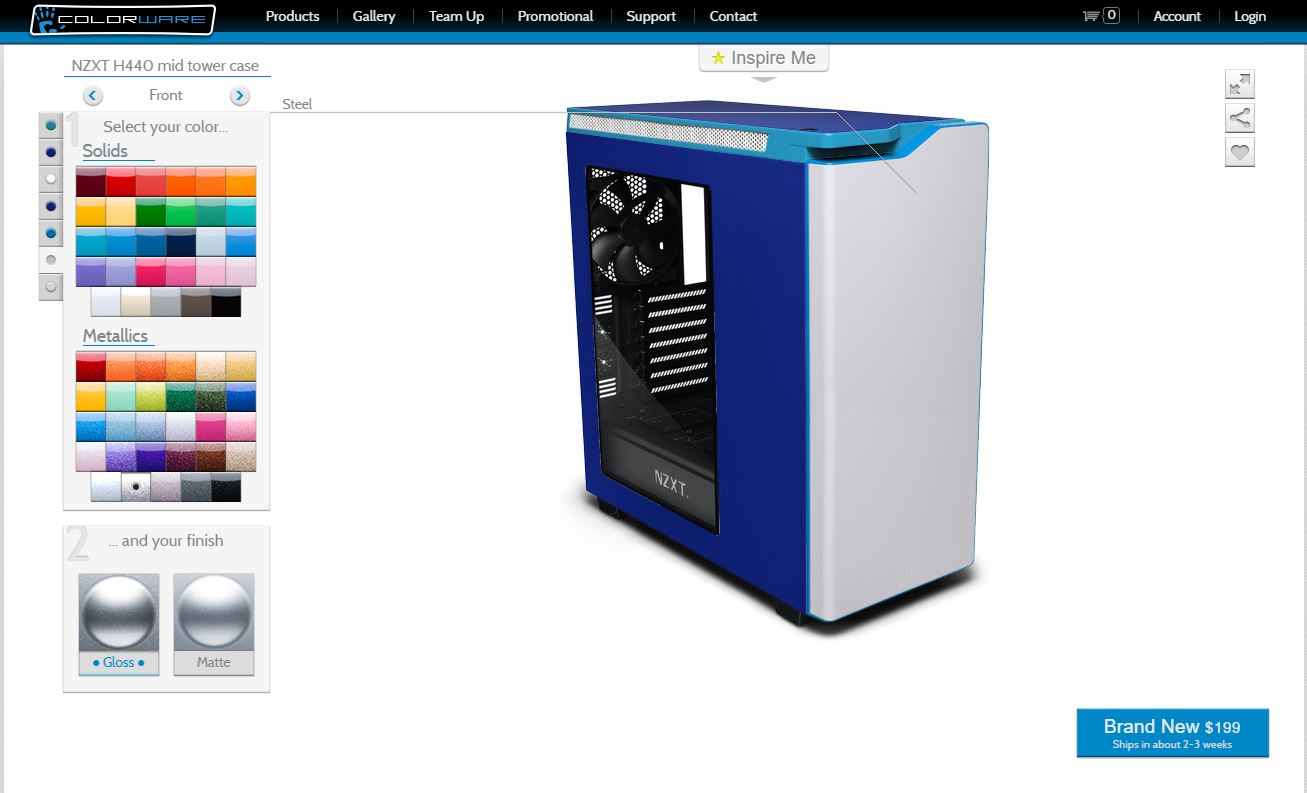Select the sixth, currently active part tab
1307x793 pixels.
click(51, 260)
